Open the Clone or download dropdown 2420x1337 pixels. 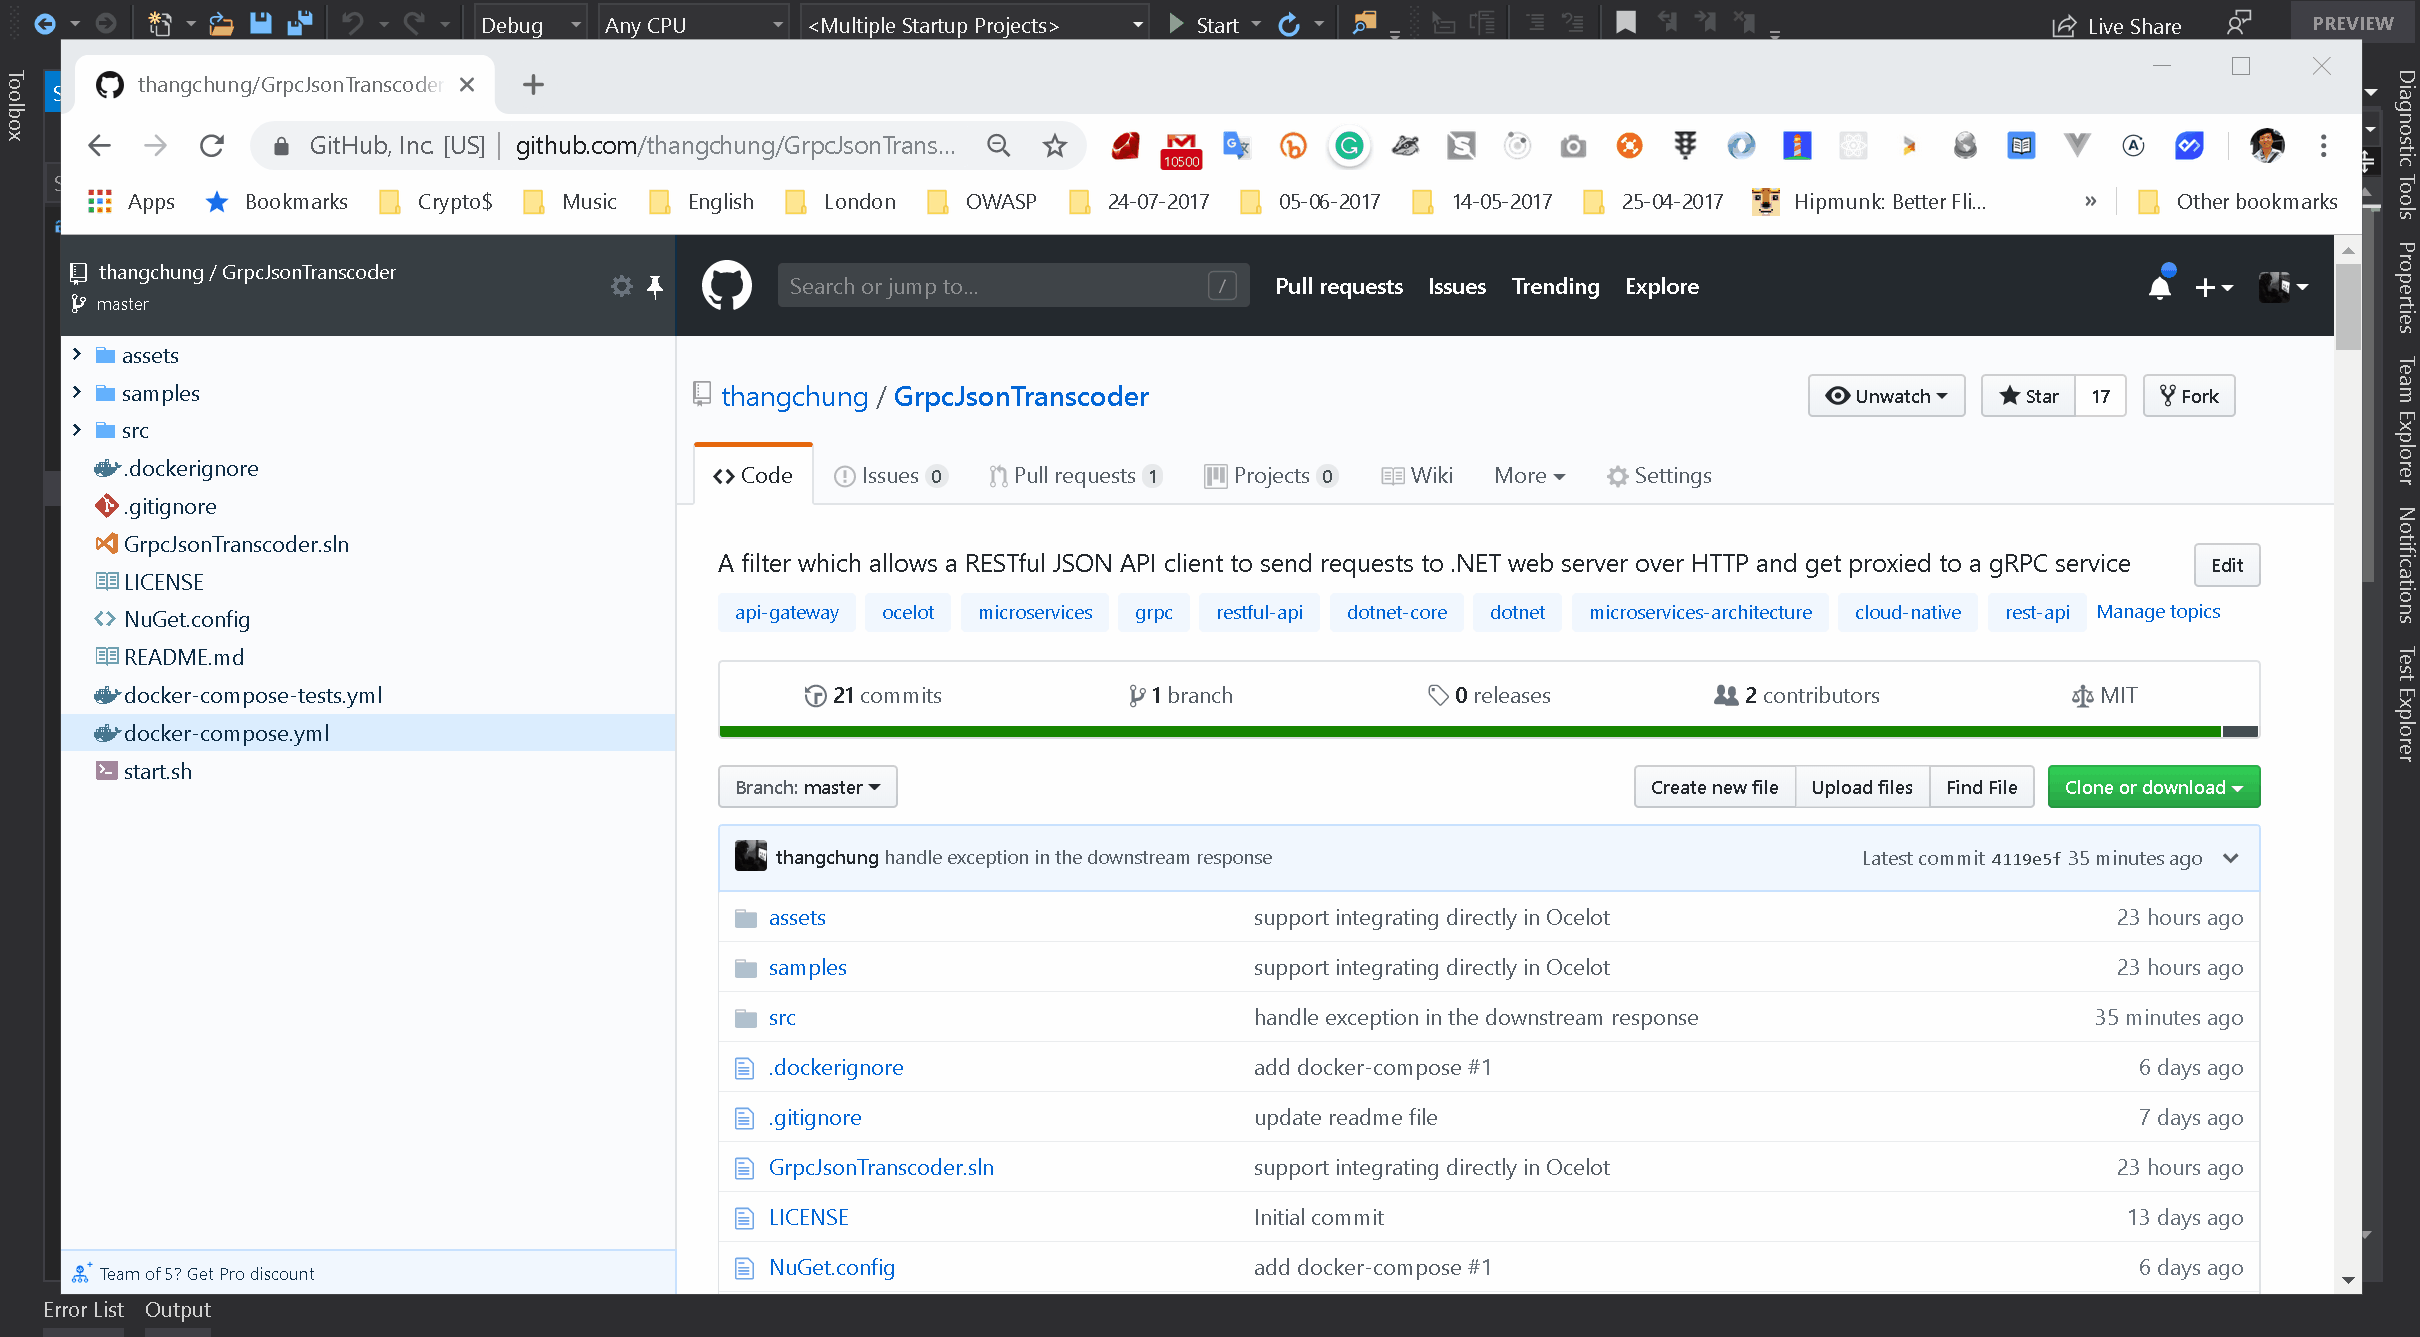tap(2153, 787)
